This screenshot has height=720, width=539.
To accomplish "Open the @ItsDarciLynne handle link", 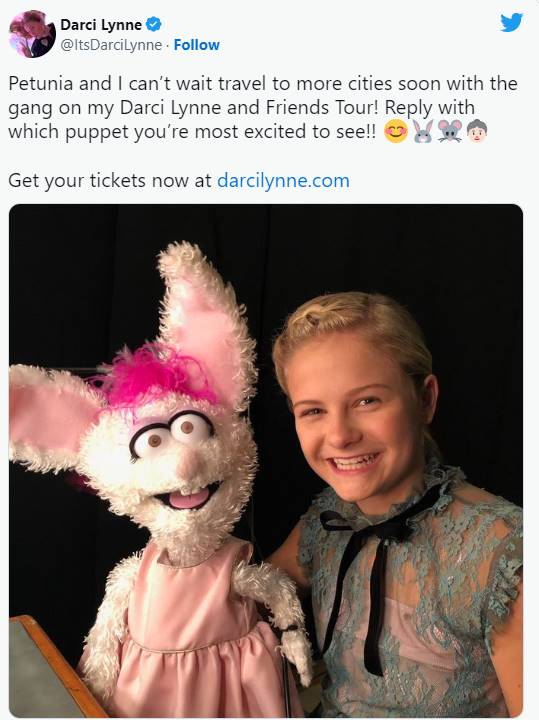I will pos(111,45).
